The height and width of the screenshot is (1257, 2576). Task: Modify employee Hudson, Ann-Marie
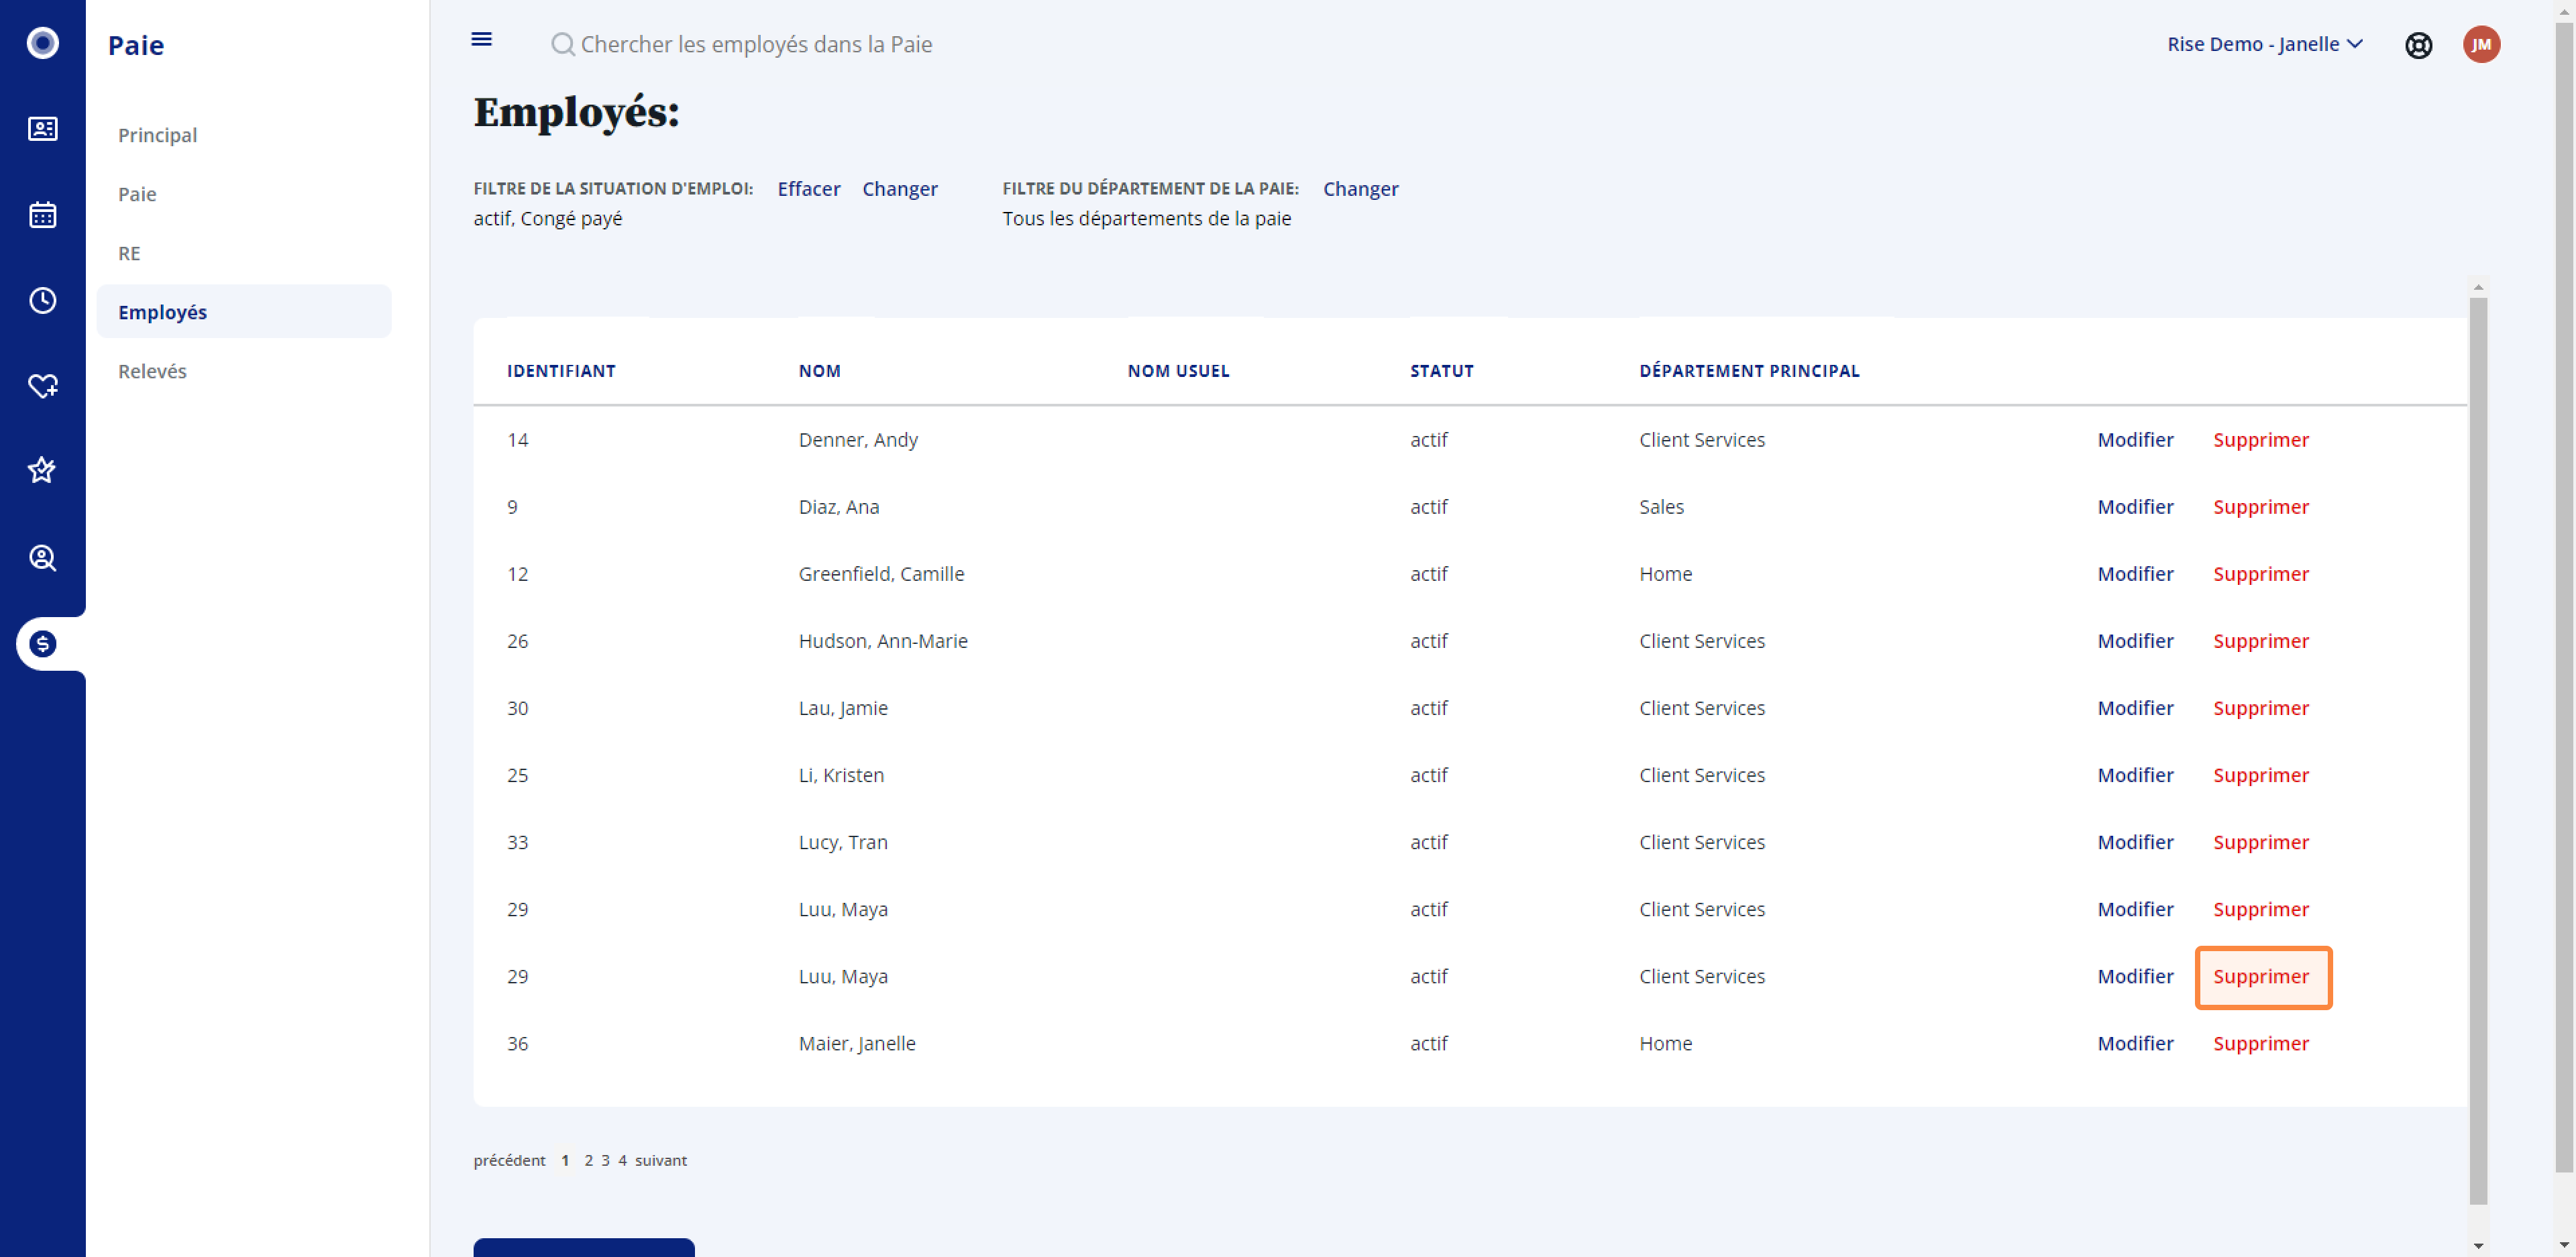[2135, 641]
